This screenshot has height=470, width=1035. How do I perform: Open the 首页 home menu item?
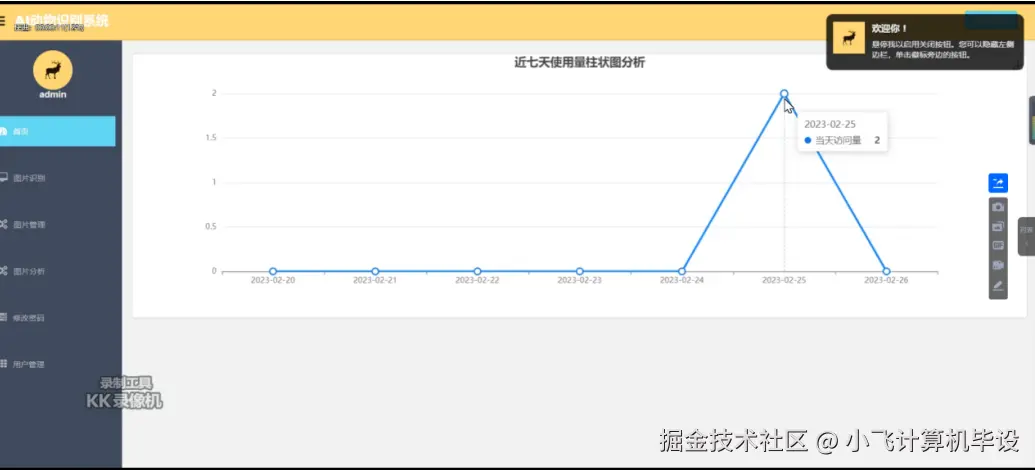click(x=57, y=131)
